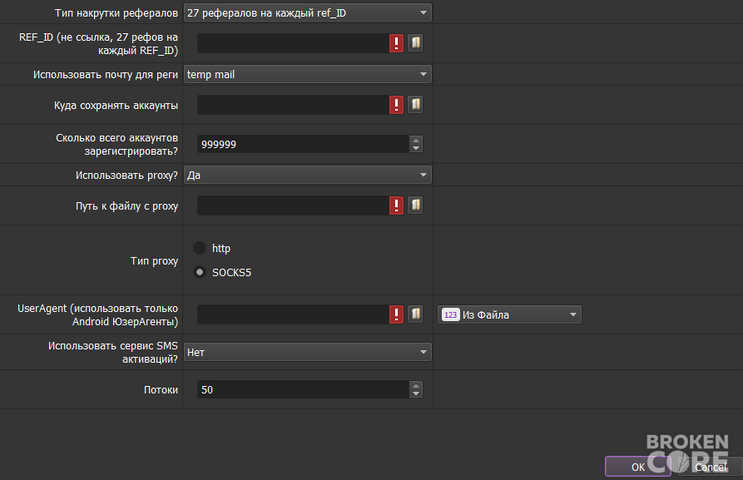Image resolution: width=743 pixels, height=480 pixels.
Task: Click warning icon in UserAgent field
Action: tap(396, 314)
